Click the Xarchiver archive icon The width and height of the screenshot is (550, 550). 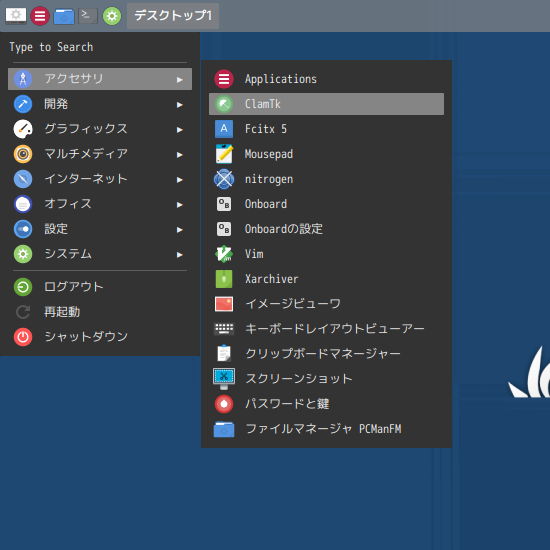224,279
